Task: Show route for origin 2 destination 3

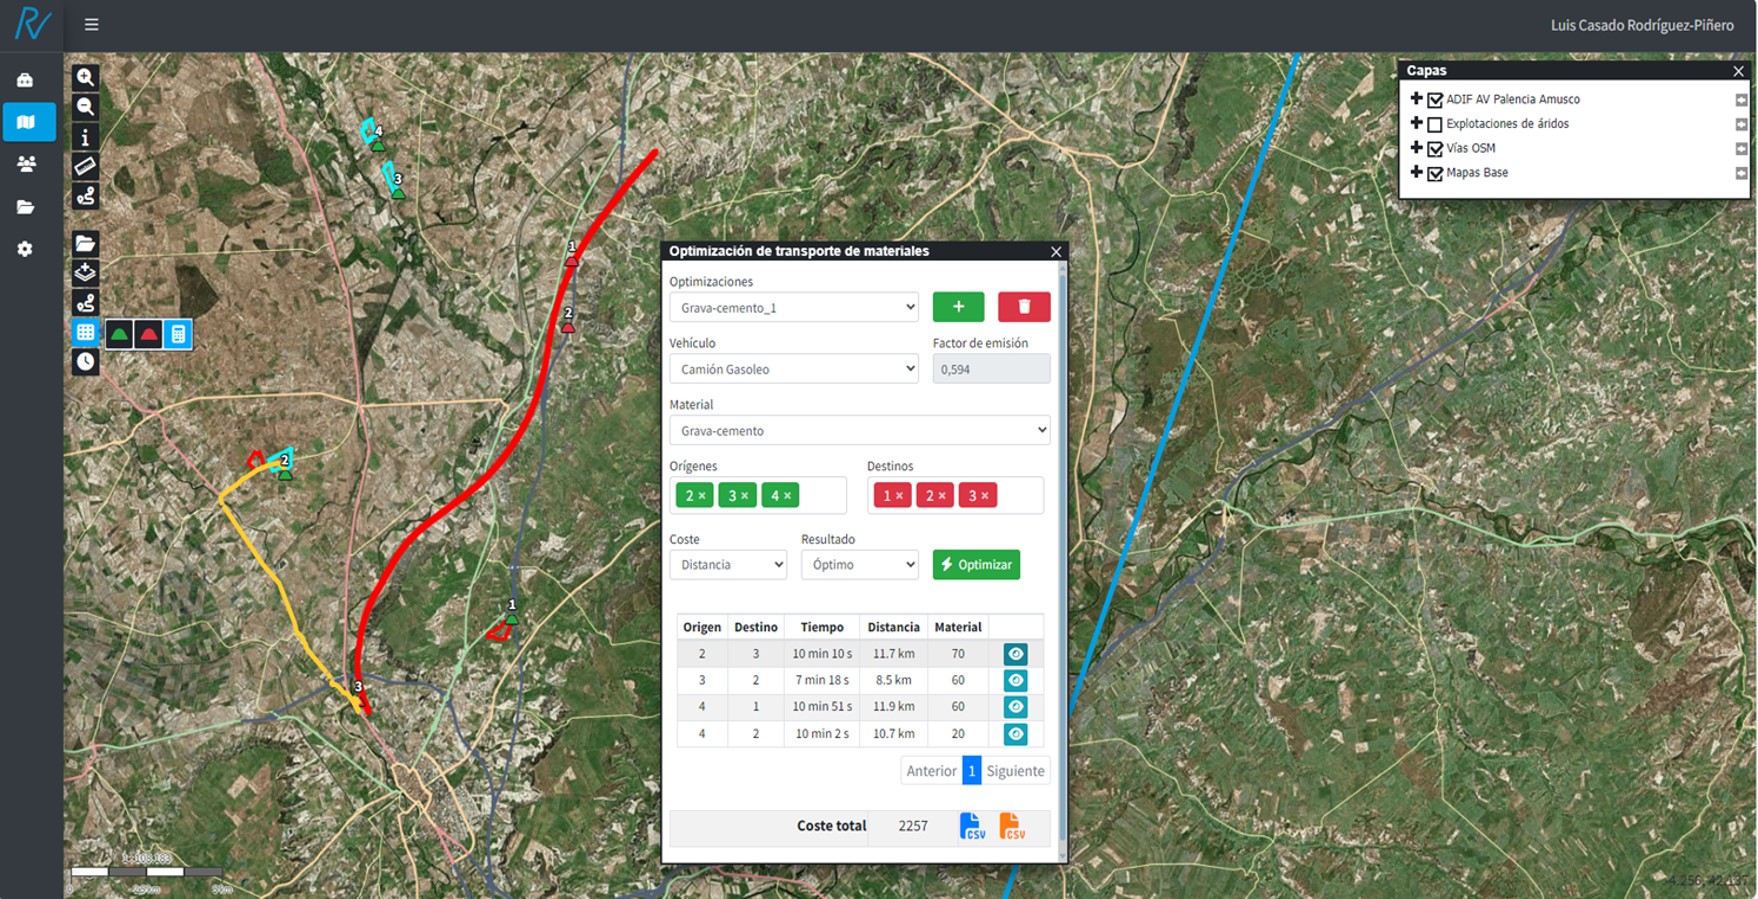Action: point(1016,654)
